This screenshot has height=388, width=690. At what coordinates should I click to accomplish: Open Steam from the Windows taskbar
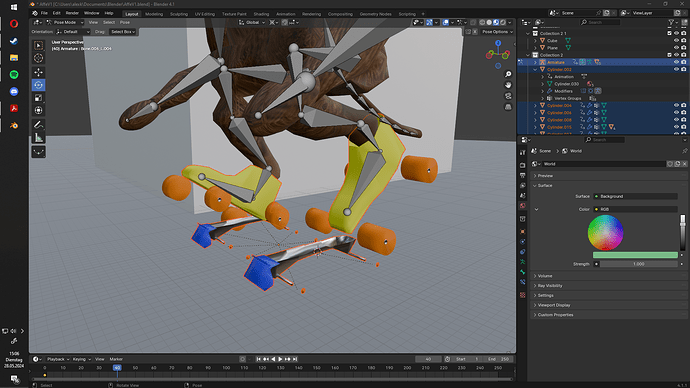tap(14, 41)
